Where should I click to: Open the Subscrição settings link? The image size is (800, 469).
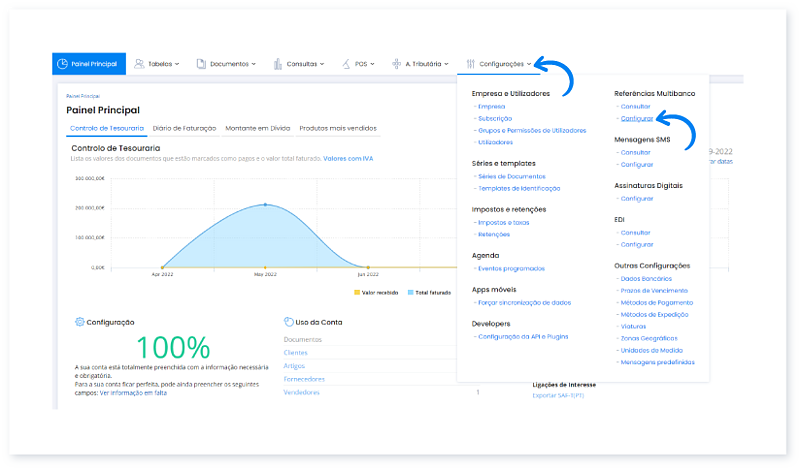pos(495,118)
